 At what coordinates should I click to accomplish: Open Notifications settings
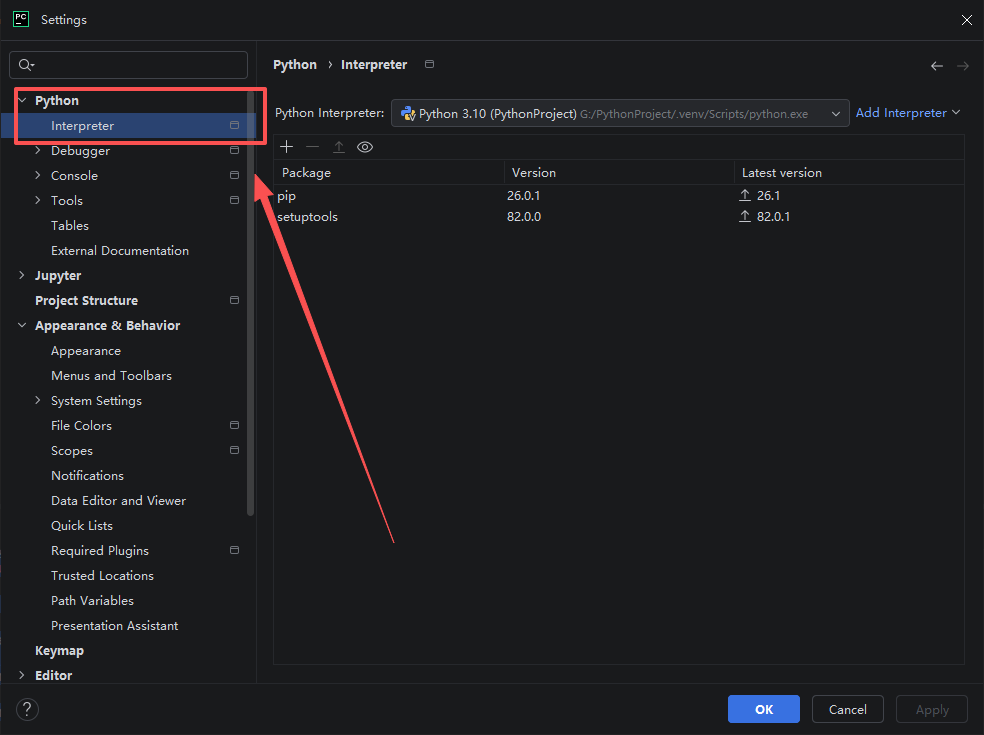click(x=87, y=476)
